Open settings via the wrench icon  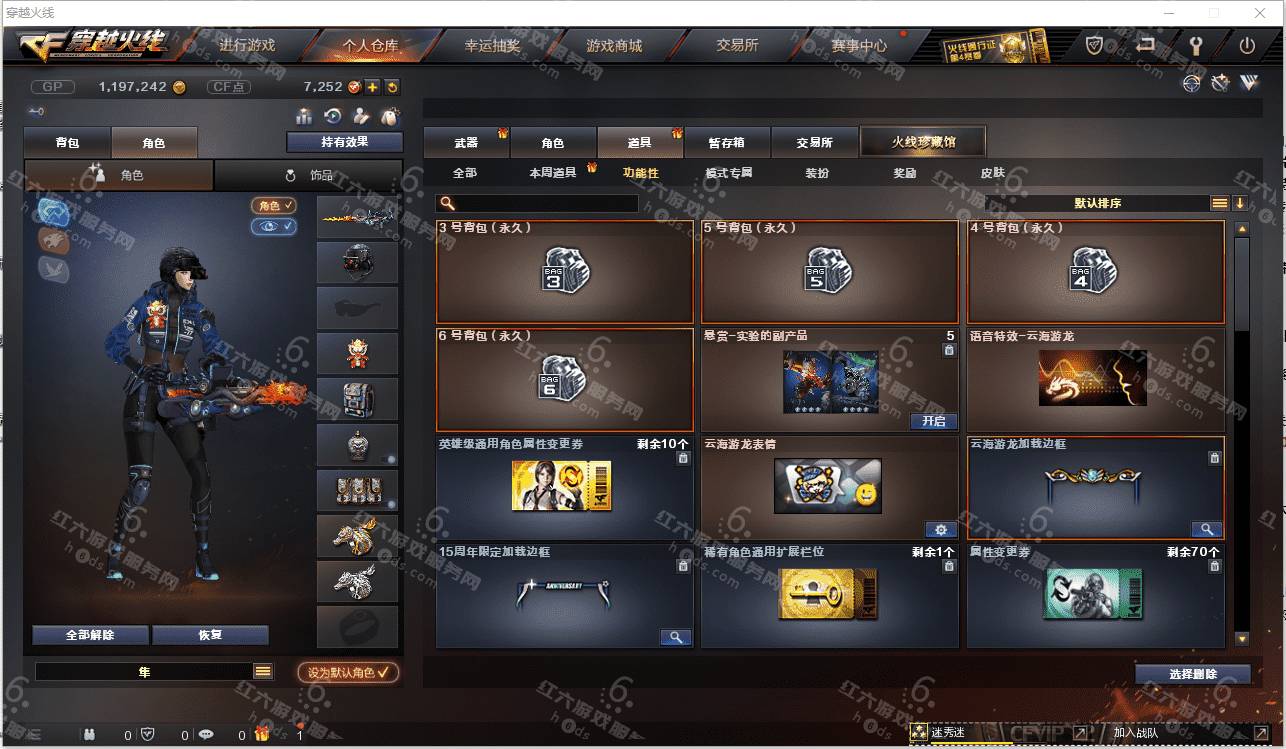(x=1195, y=45)
